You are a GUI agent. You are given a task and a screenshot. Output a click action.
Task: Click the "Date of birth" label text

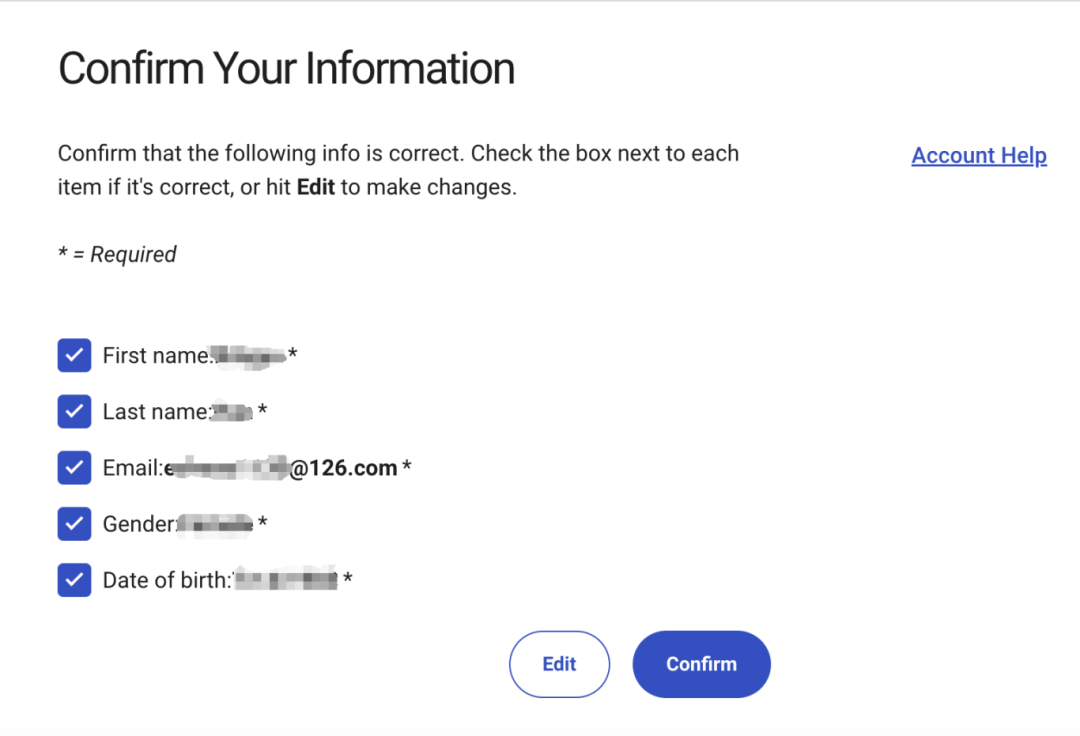coord(166,580)
